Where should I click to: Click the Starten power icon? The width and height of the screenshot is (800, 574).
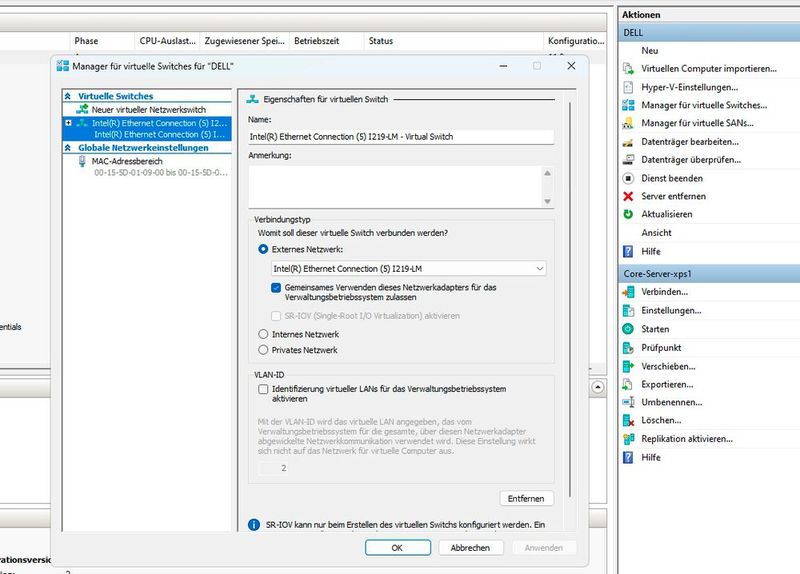pyautogui.click(x=628, y=329)
